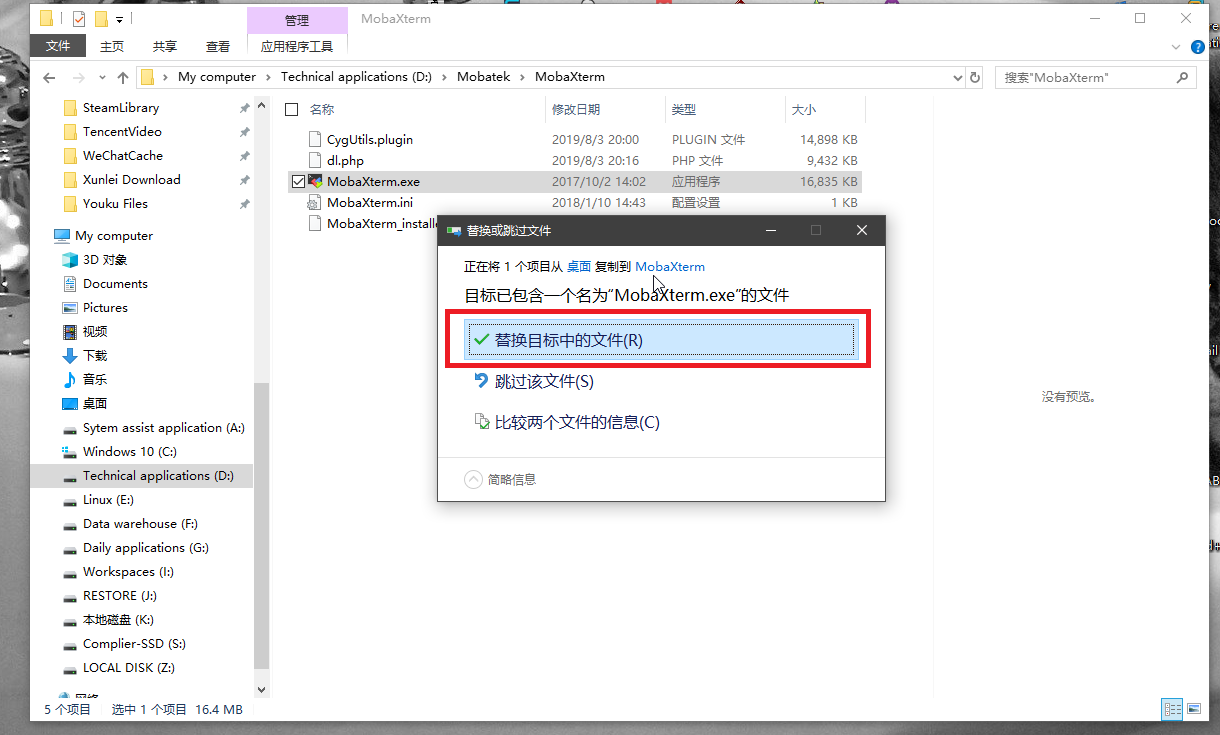Viewport: 1220px width, 735px height.
Task: Go up one level with Up arrow
Action: [x=122, y=77]
